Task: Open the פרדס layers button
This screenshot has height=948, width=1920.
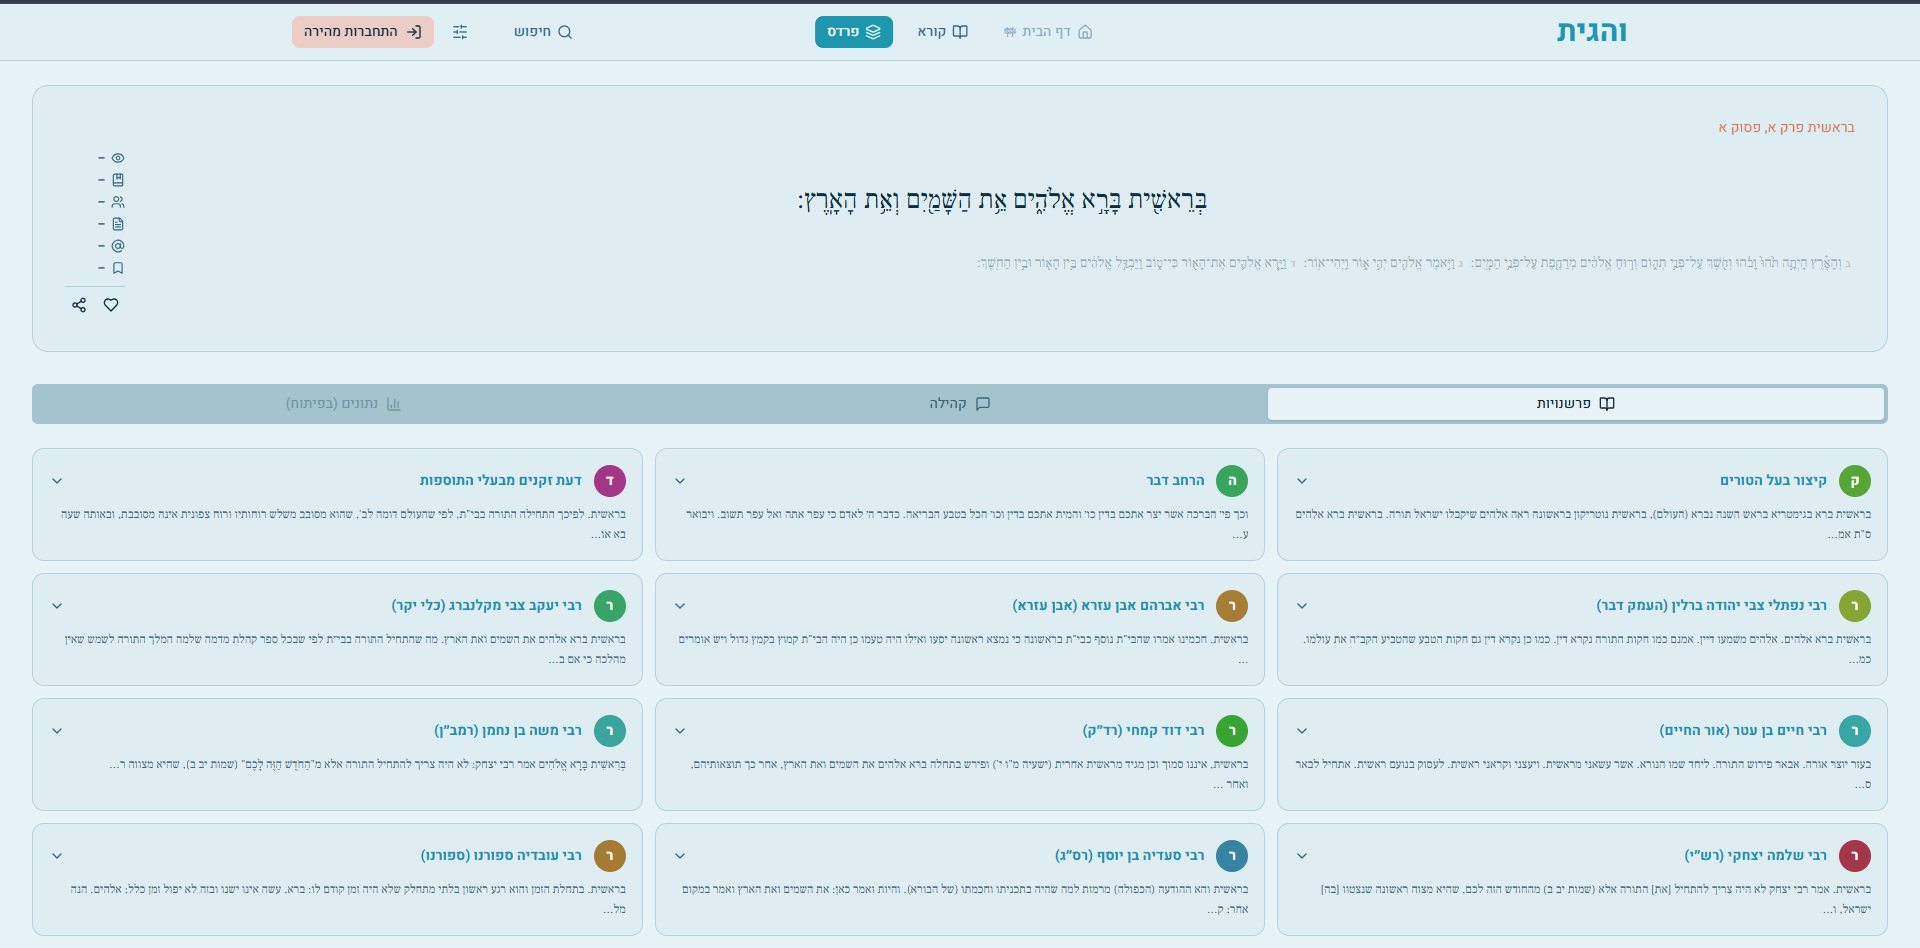Action: [853, 31]
